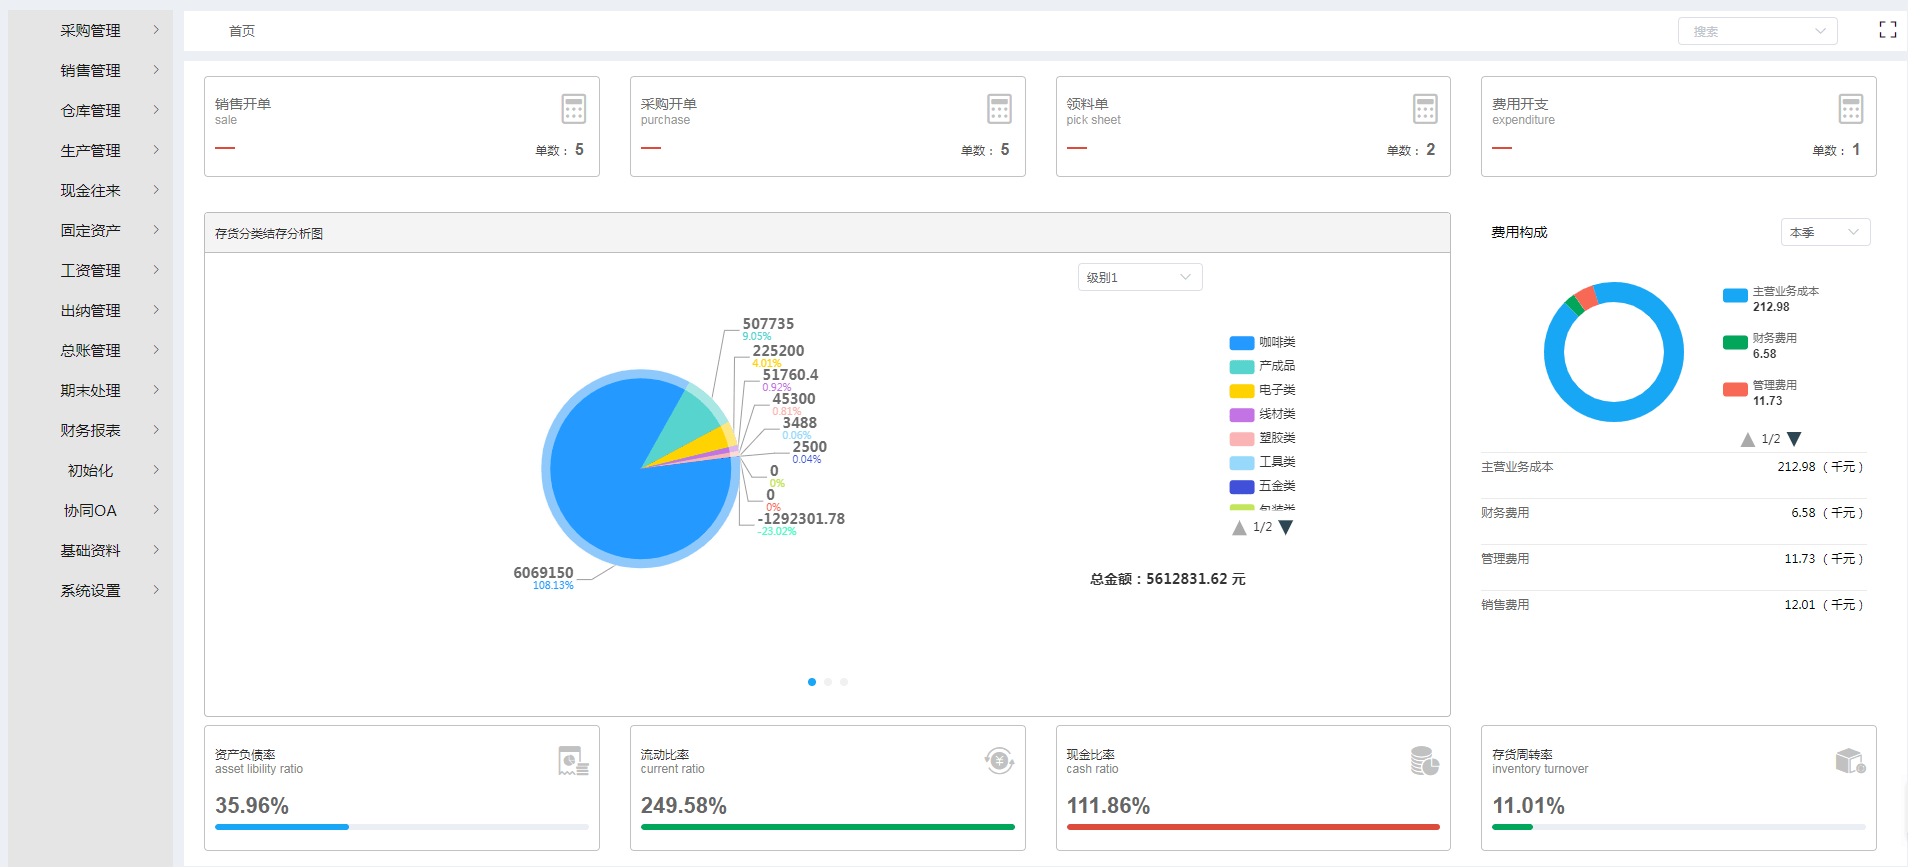Open the 本季 period dropdown
1908x867 pixels.
click(x=1824, y=232)
